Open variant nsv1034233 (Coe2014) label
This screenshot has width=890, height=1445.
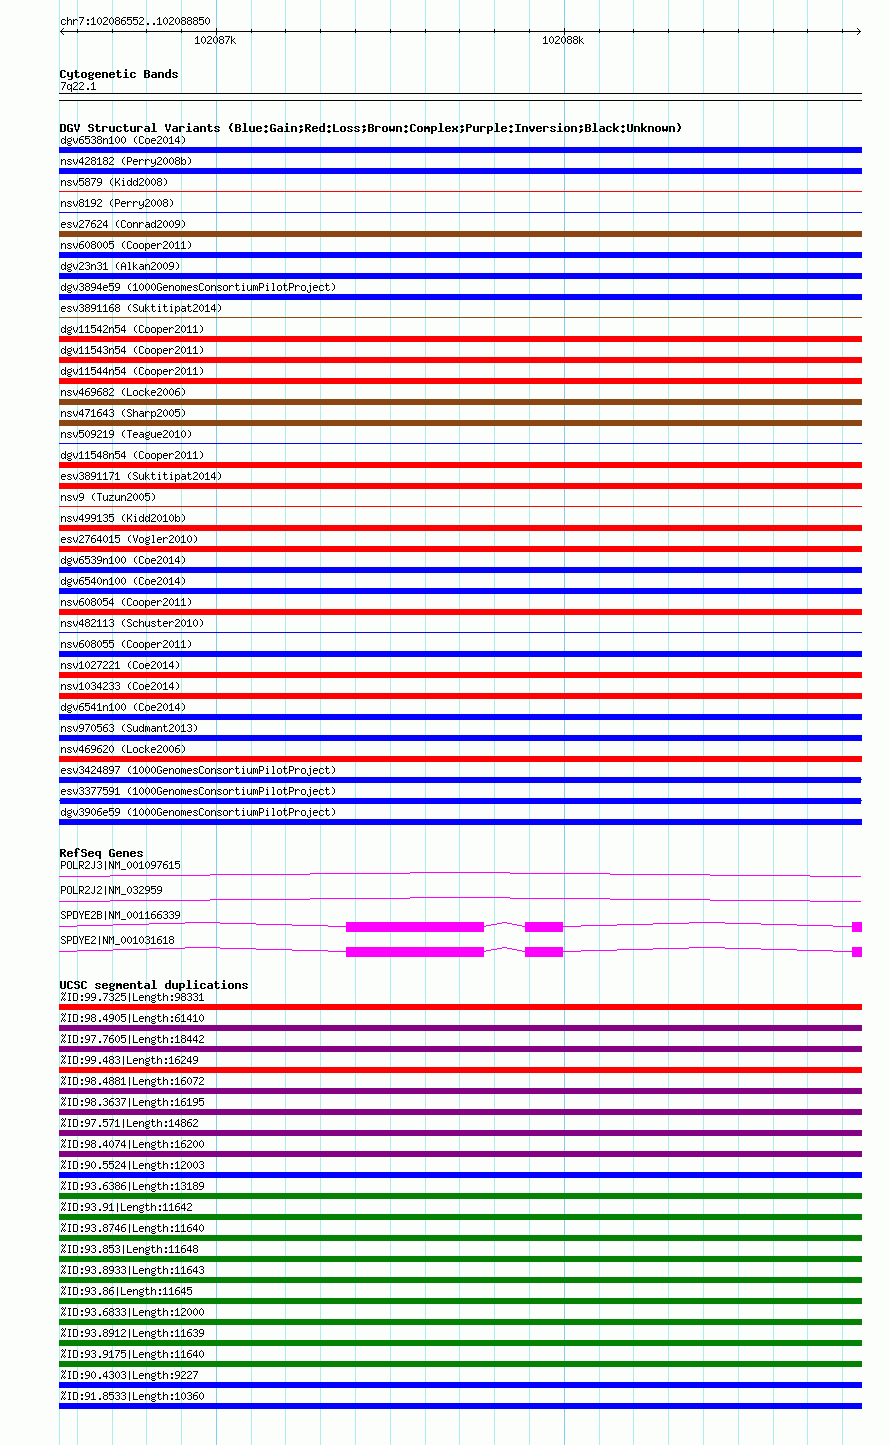(120, 686)
